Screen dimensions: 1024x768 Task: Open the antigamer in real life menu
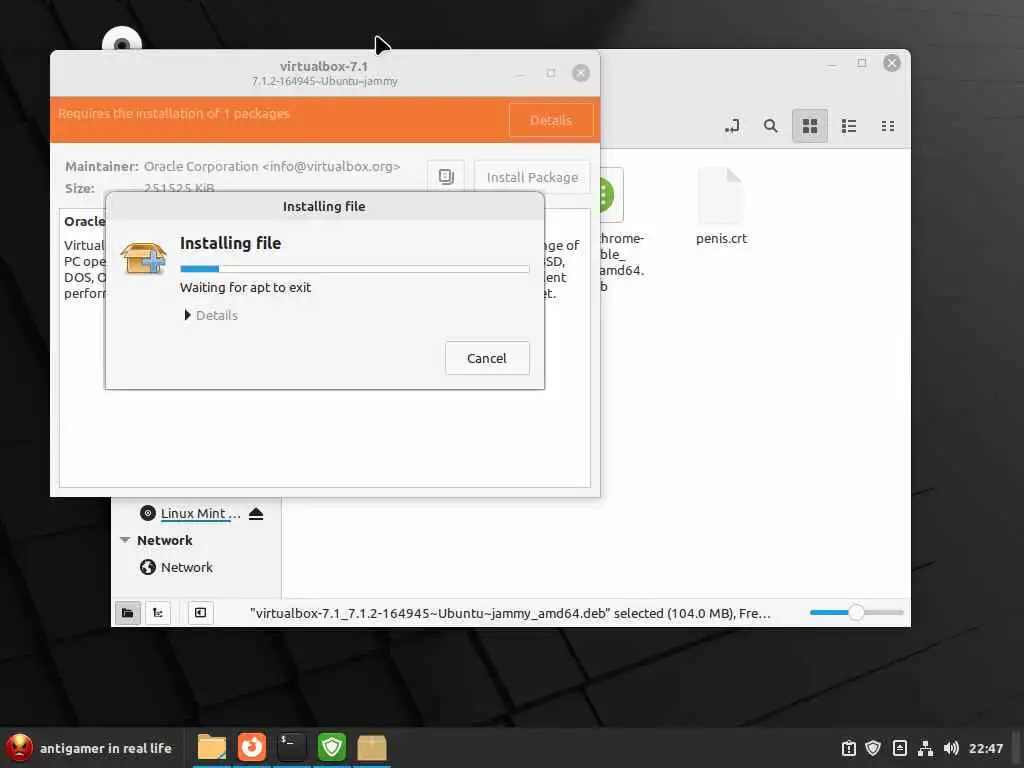pyautogui.click(x=89, y=748)
